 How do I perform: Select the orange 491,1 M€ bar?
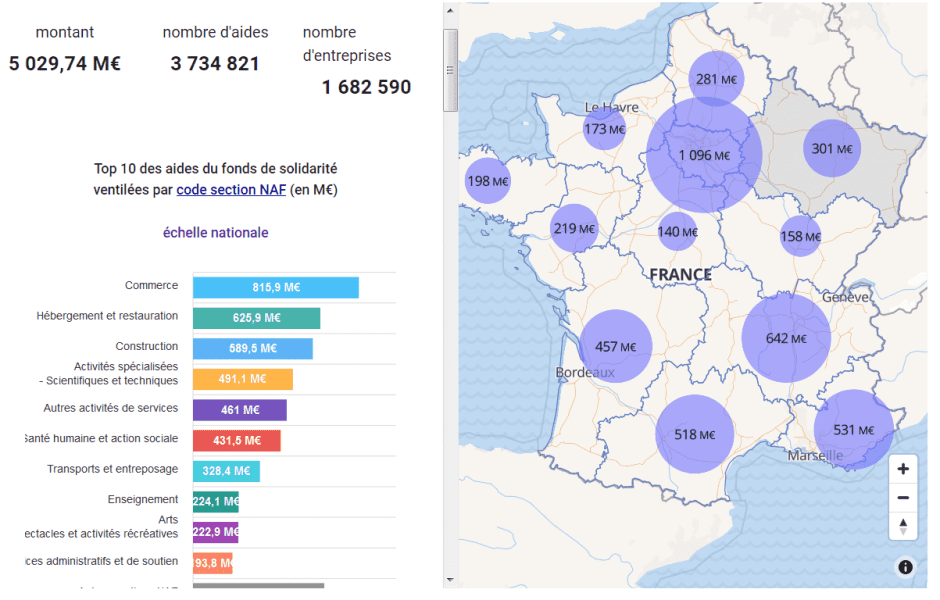click(243, 379)
